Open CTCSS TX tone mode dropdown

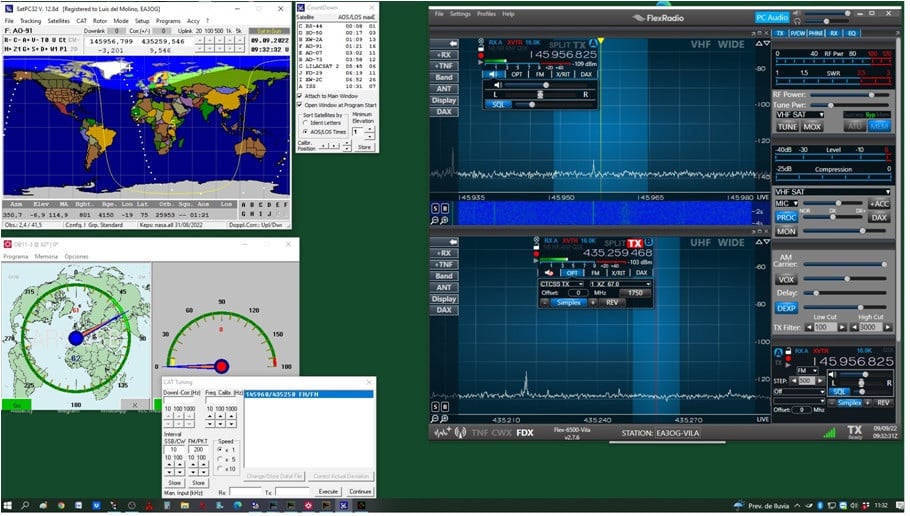[562, 284]
